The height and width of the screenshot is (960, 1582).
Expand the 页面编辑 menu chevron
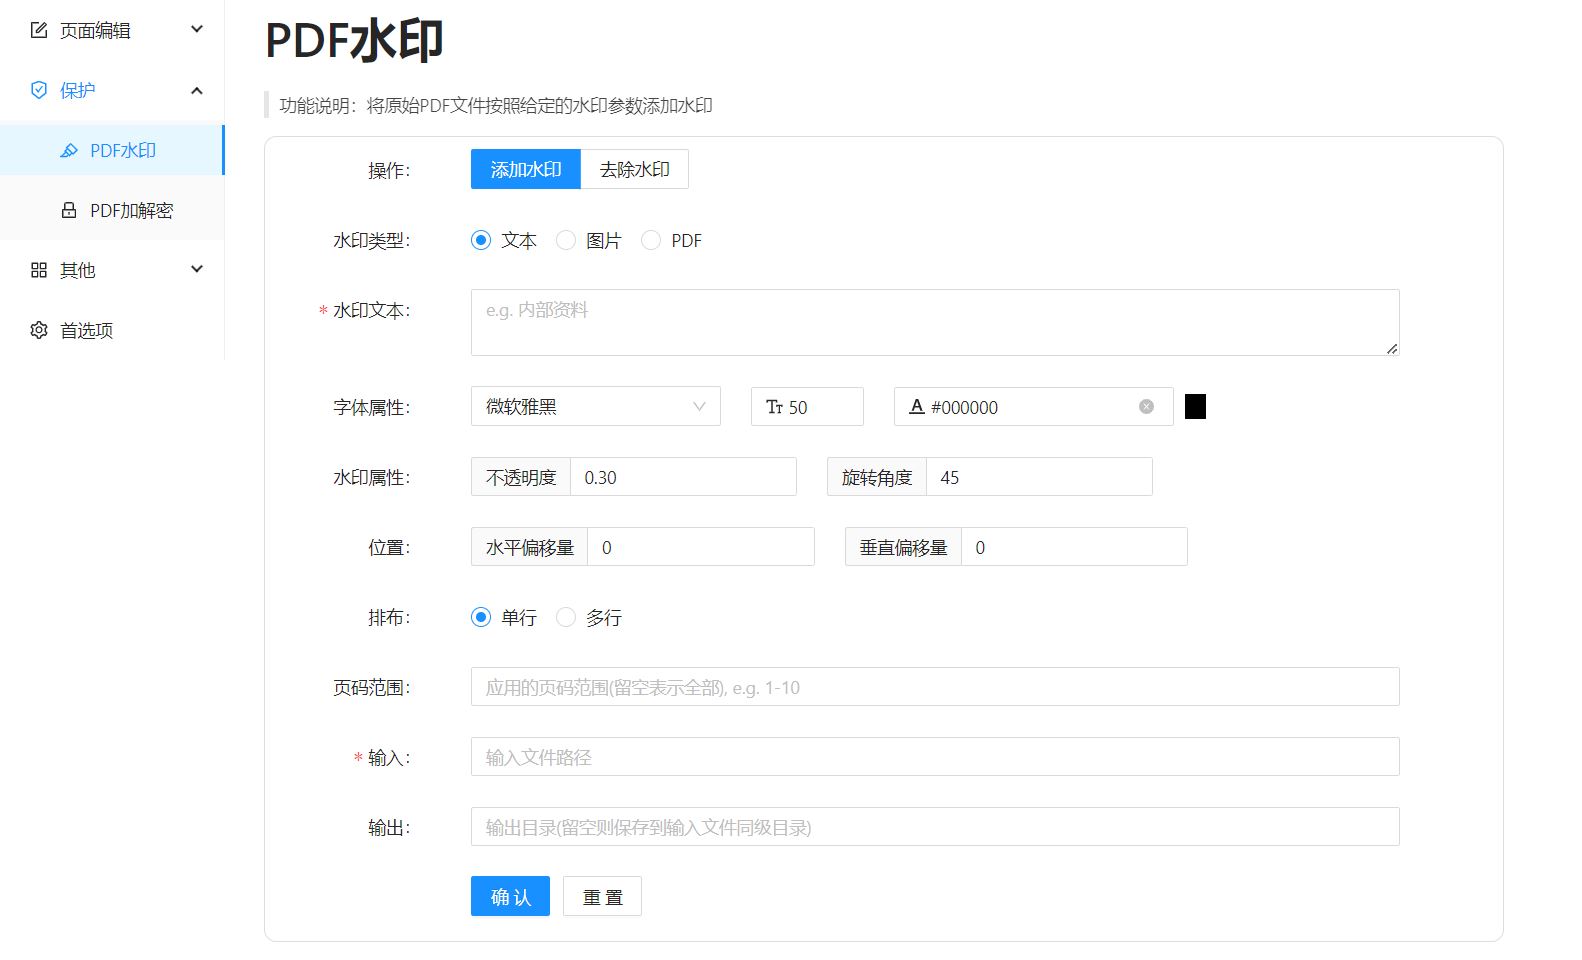197,29
